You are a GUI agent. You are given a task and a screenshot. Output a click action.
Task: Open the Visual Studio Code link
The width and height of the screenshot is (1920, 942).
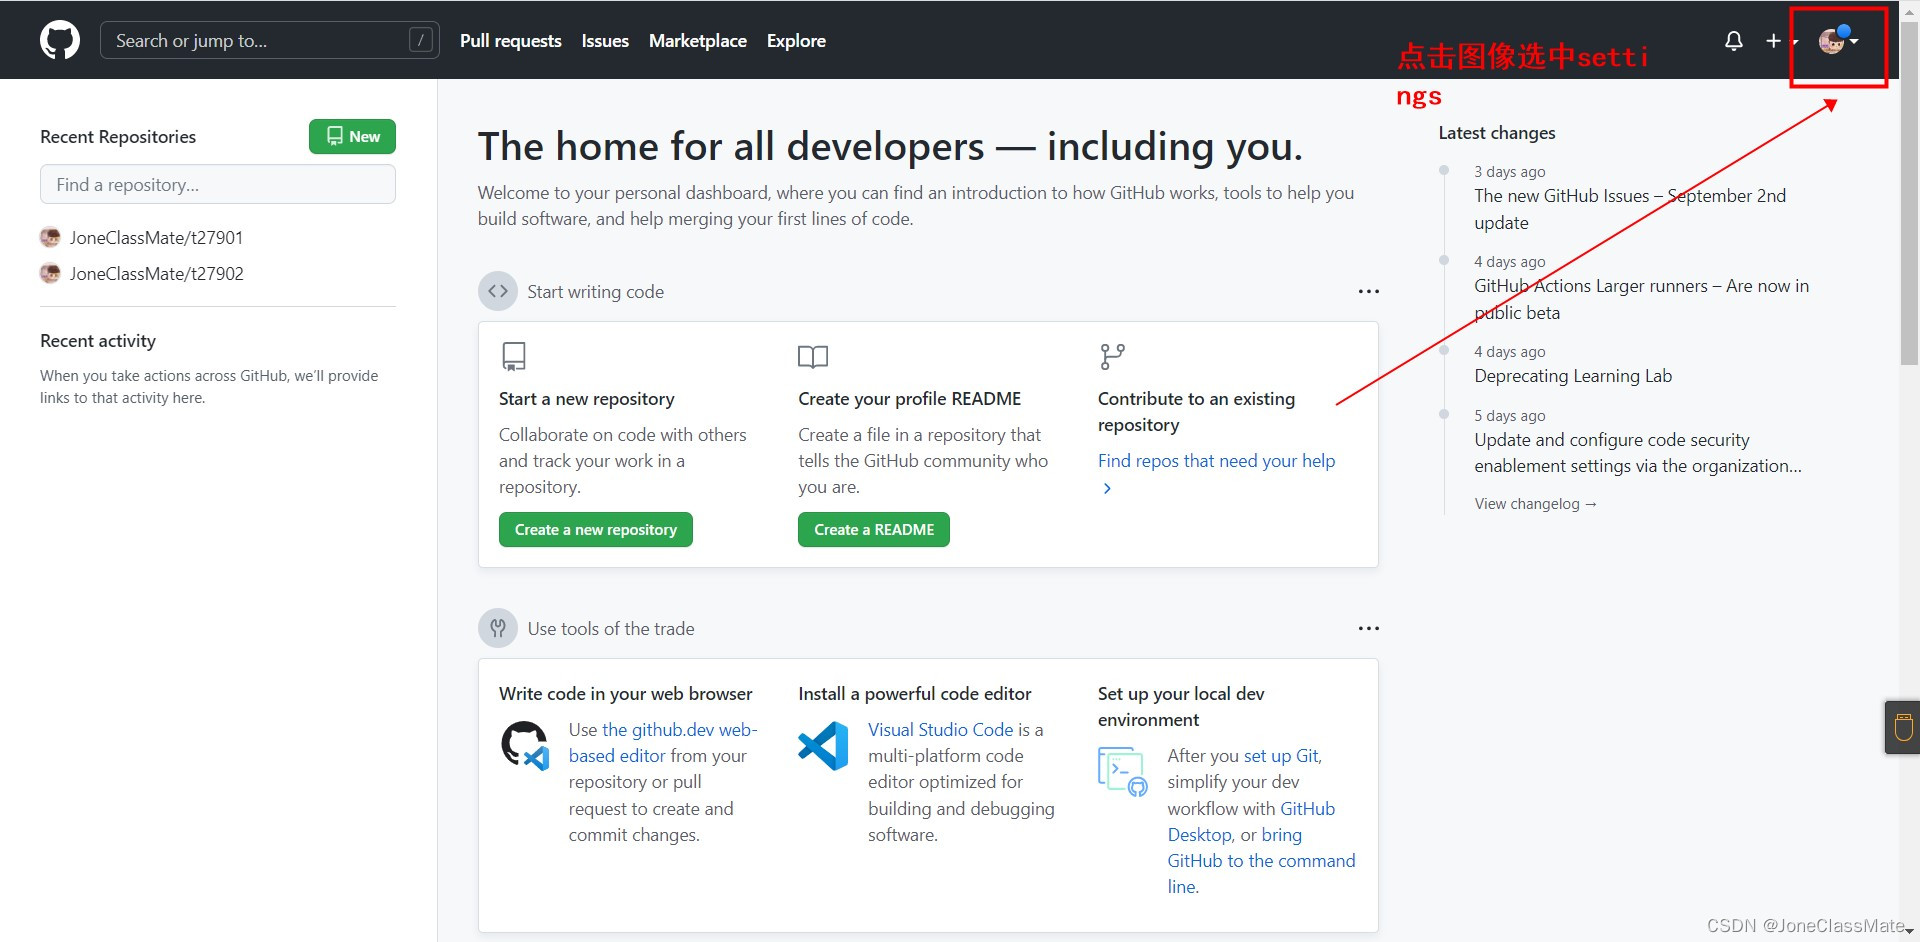tap(941, 730)
